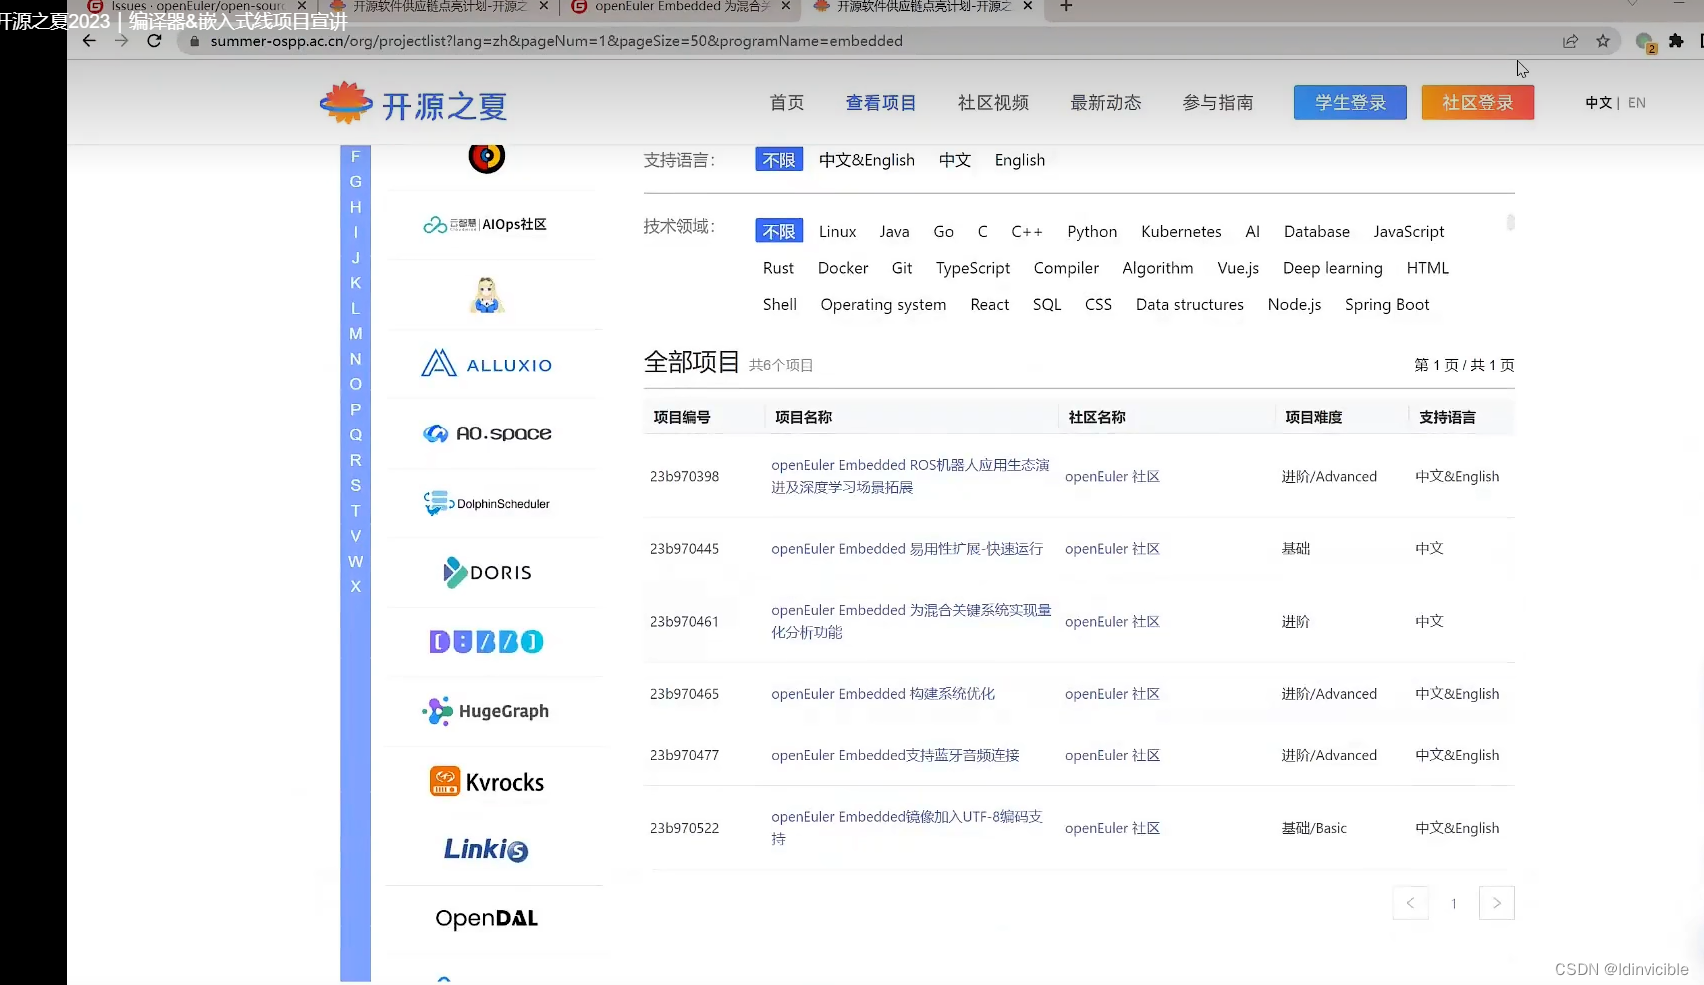Filter 技术领域 by Deep learning

pyautogui.click(x=1333, y=268)
